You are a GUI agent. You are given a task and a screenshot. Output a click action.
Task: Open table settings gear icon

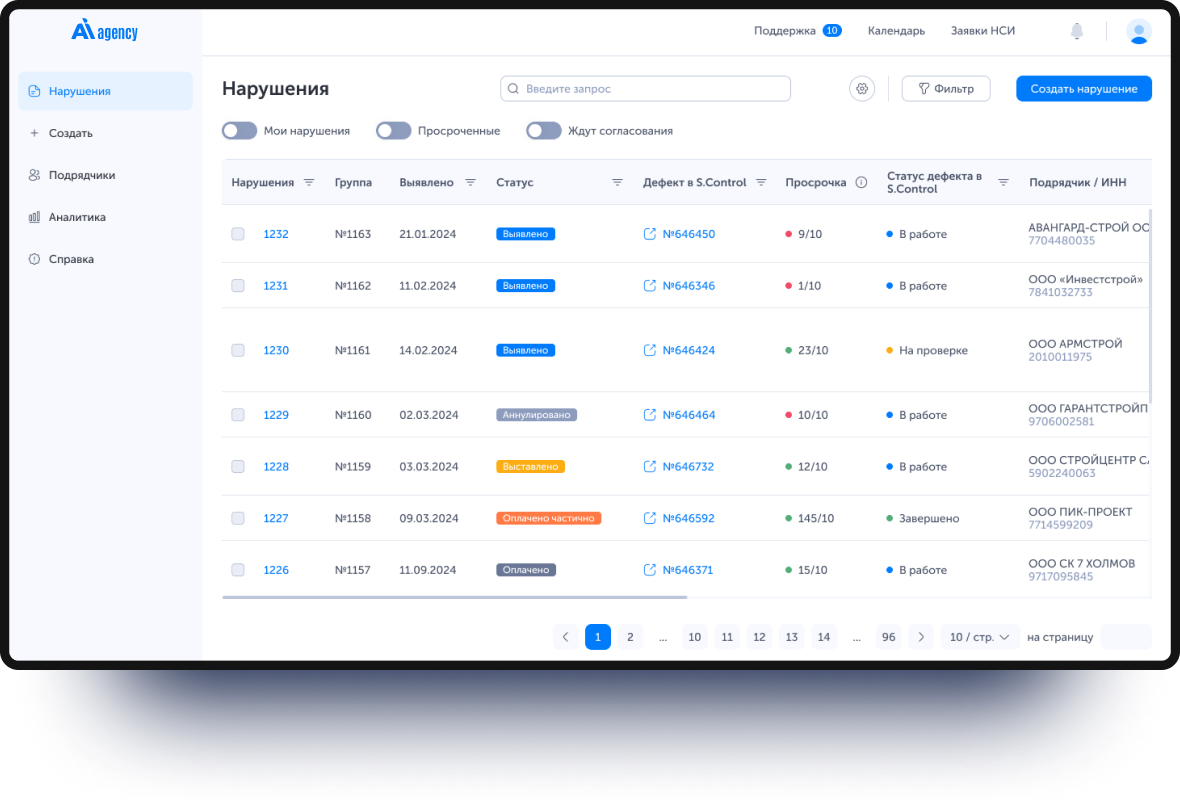click(x=861, y=89)
